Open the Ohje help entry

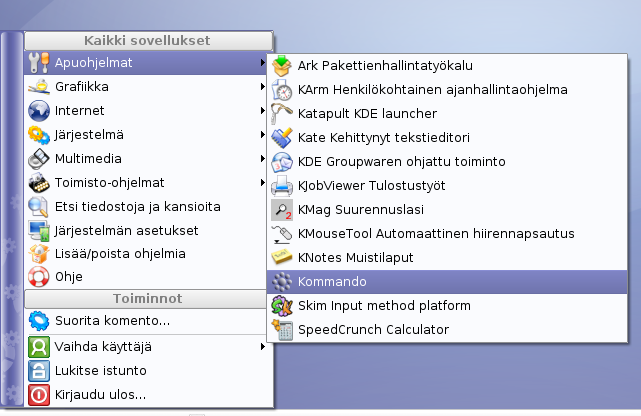tap(146, 277)
